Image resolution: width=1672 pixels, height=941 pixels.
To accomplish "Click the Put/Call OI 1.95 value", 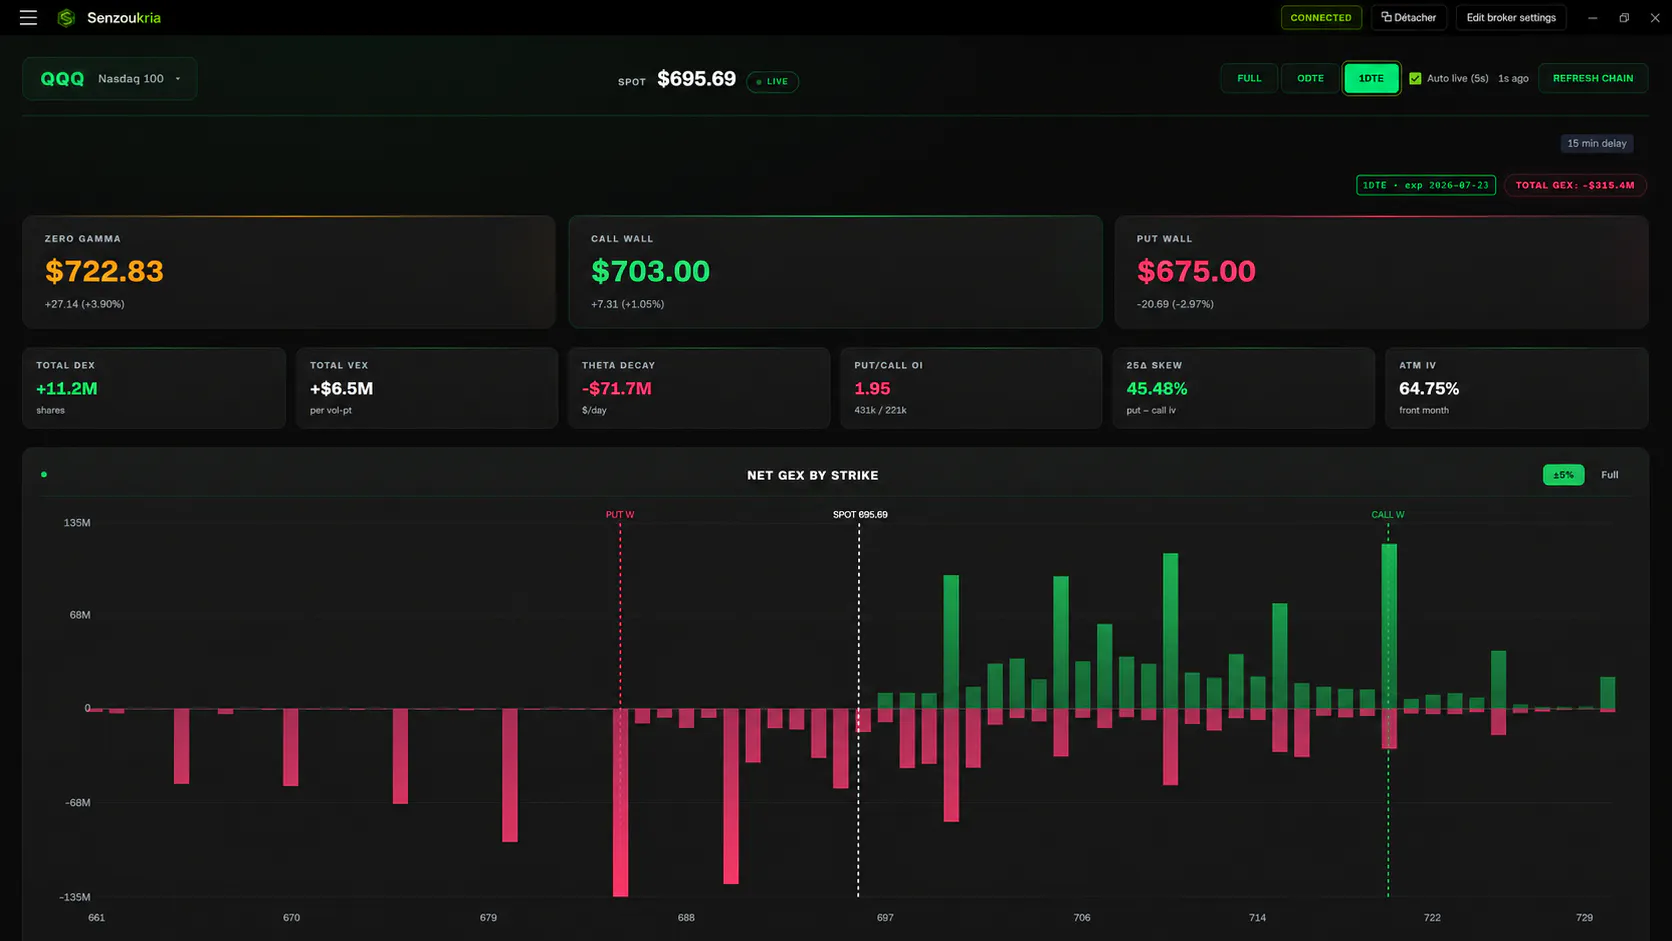I will click(872, 389).
